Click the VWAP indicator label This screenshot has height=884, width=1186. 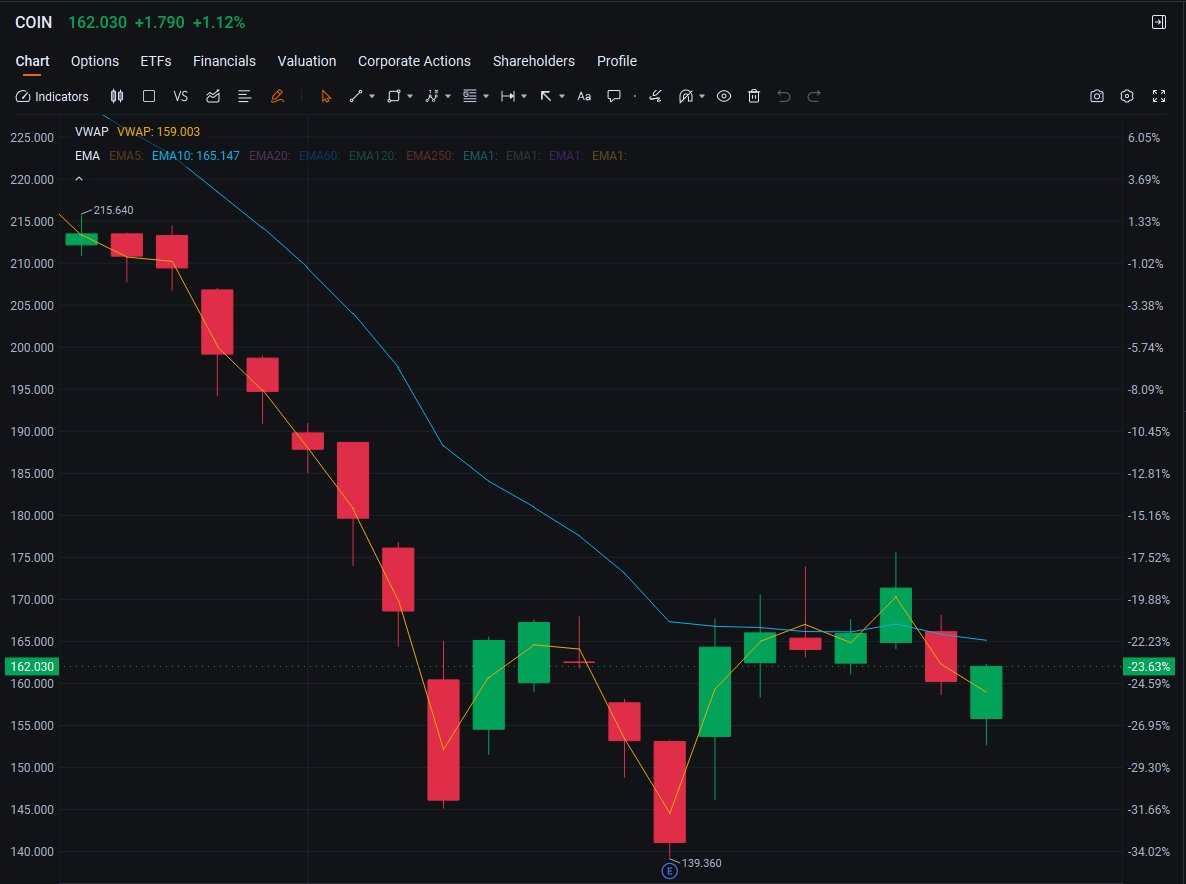(92, 132)
